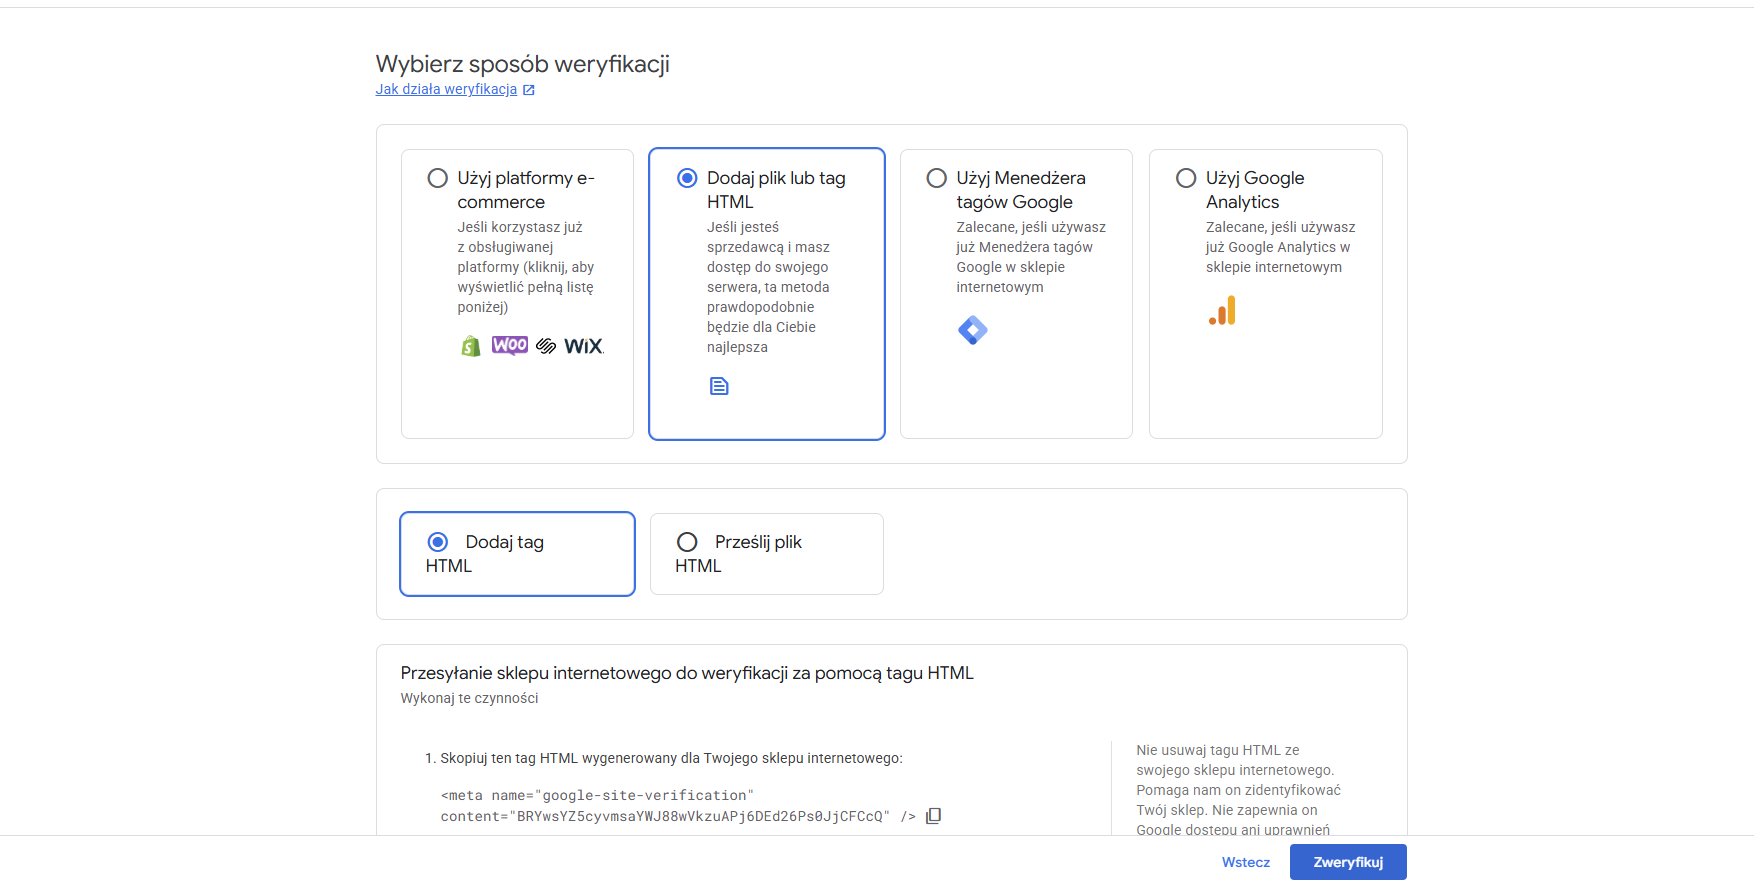Click the external-link icon beside Jak działa weryfikacja
Image resolution: width=1754 pixels, height=882 pixels.
pyautogui.click(x=529, y=90)
